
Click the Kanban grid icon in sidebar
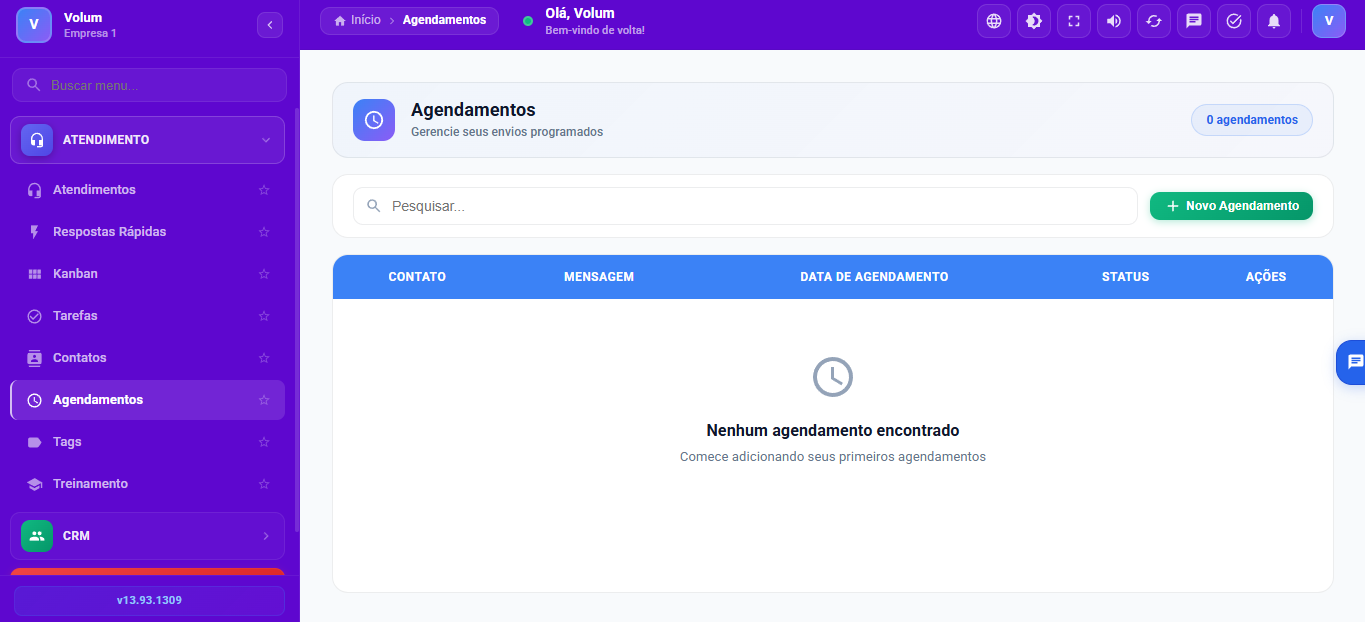[x=35, y=274]
